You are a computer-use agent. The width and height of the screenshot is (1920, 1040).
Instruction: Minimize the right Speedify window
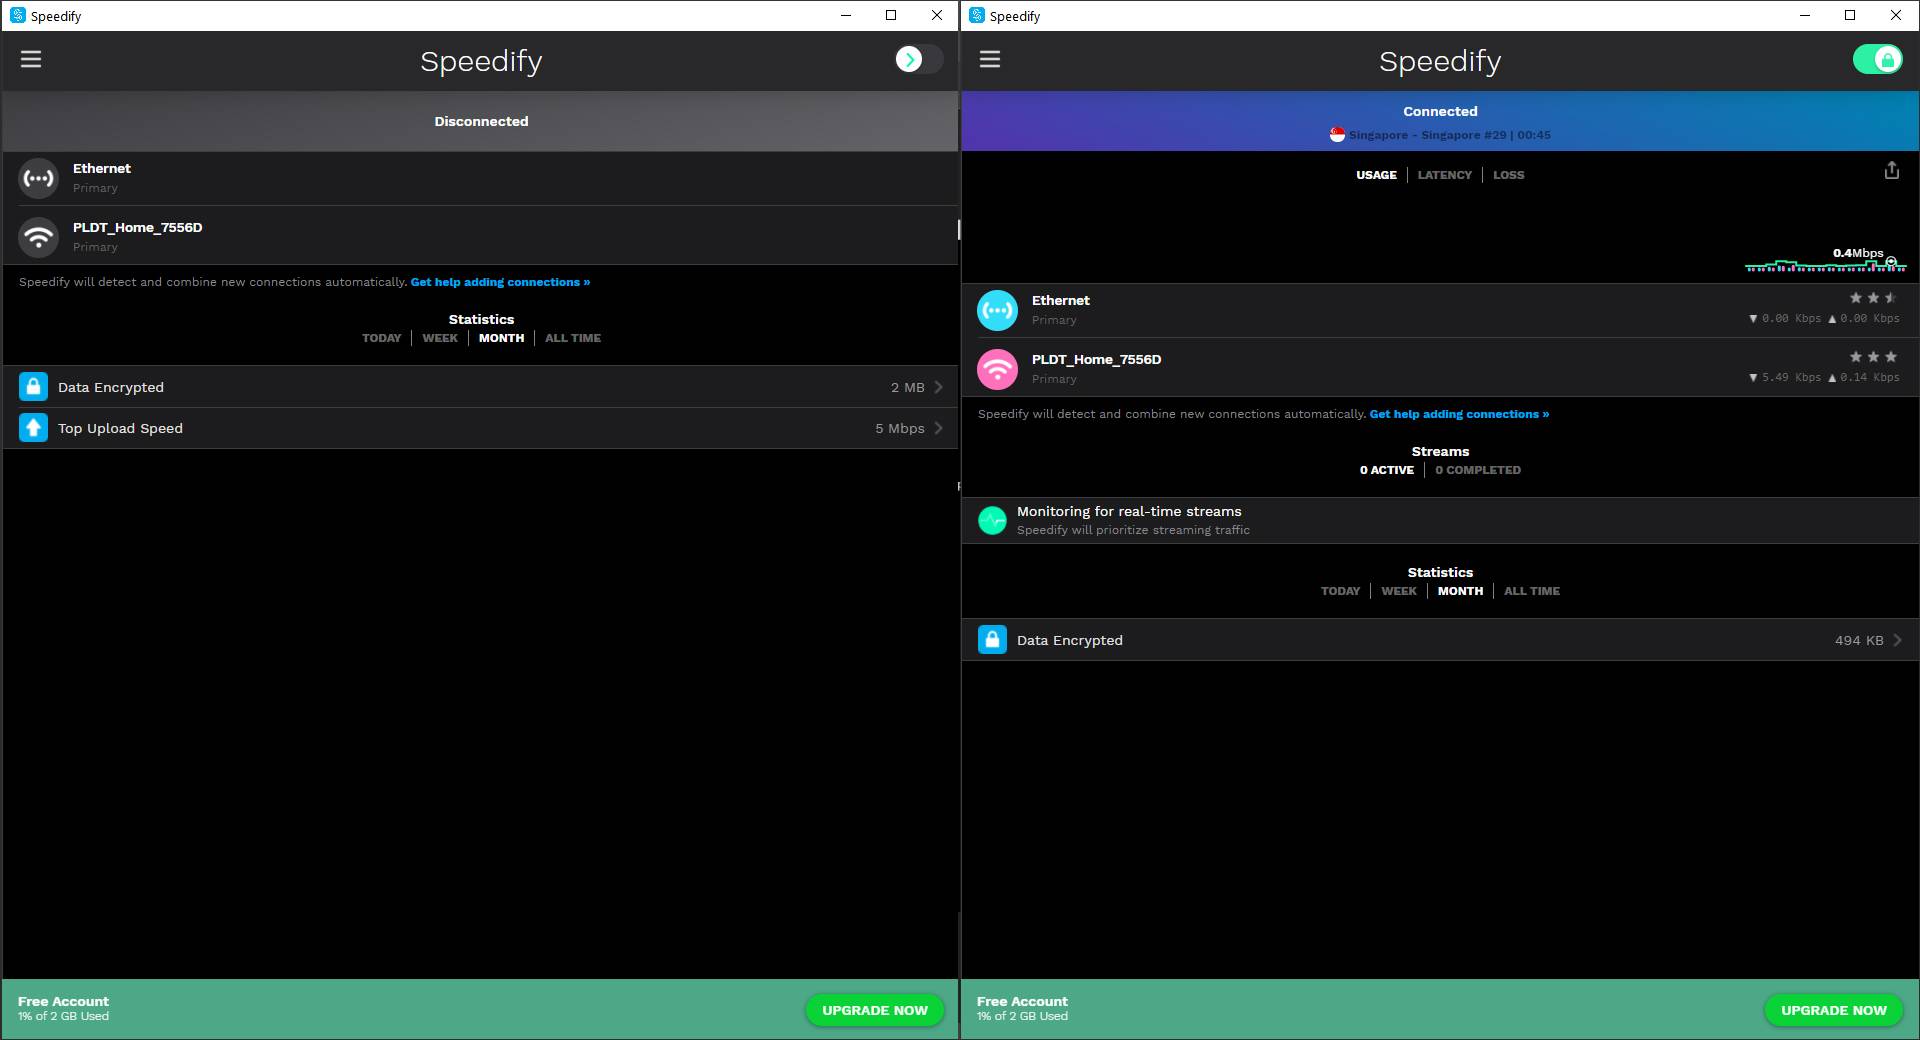click(1805, 15)
